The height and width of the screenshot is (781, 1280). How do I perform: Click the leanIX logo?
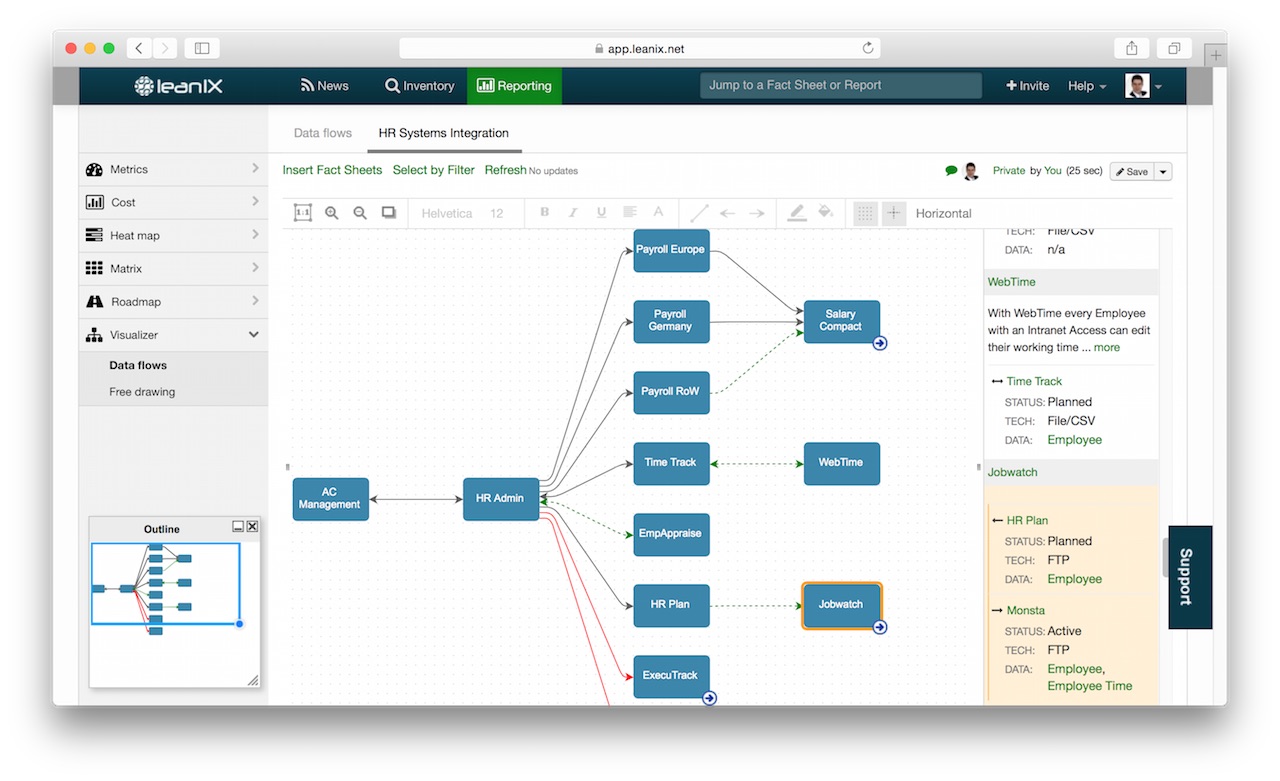click(x=179, y=86)
